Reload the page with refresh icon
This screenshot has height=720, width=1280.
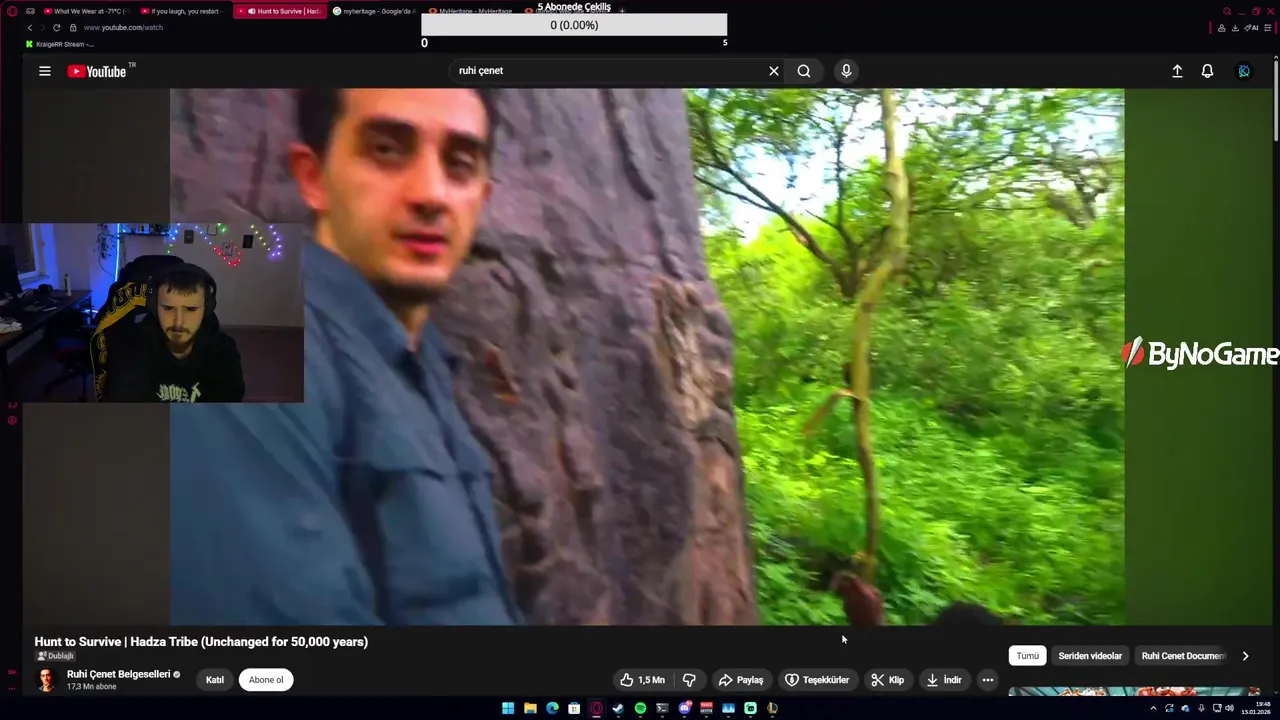pyautogui.click(x=57, y=27)
